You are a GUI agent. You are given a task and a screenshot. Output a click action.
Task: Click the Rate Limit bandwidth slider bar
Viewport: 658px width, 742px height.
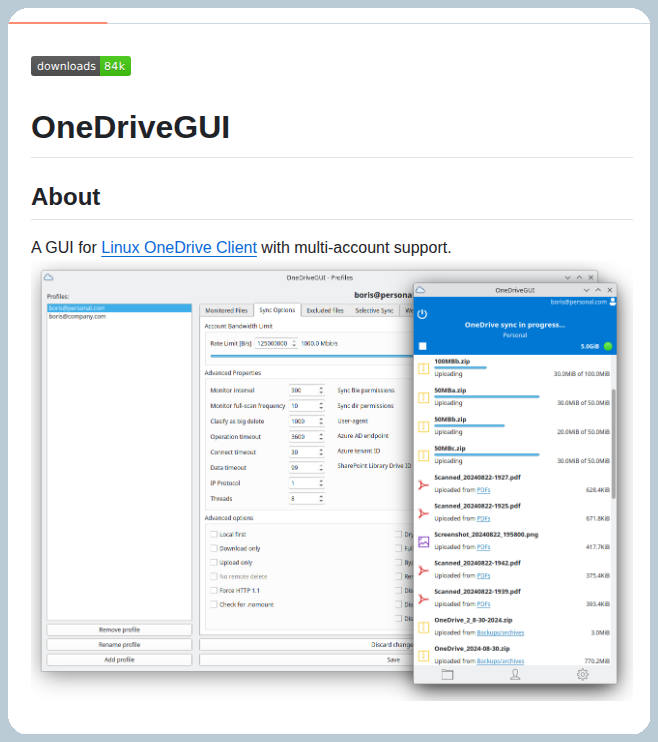coord(311,356)
